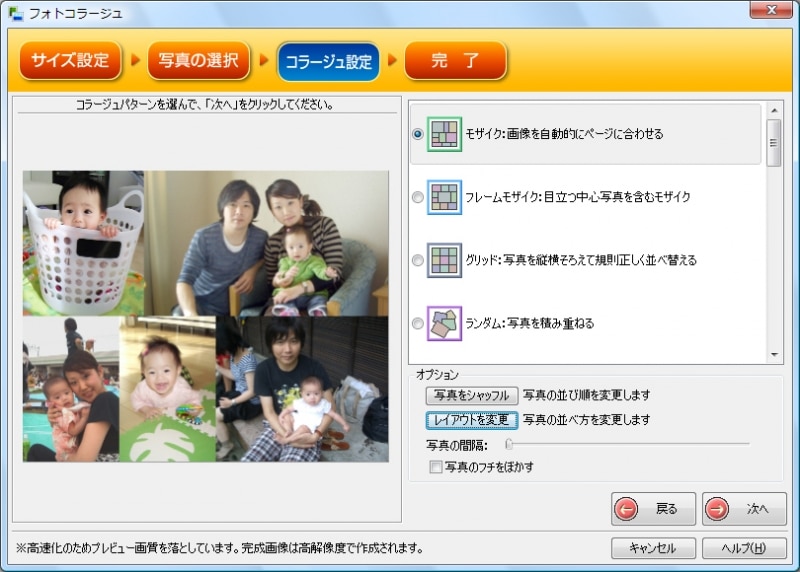This screenshot has width=800, height=572.
Task: Select the モザイク radio button
Action: click(x=417, y=134)
